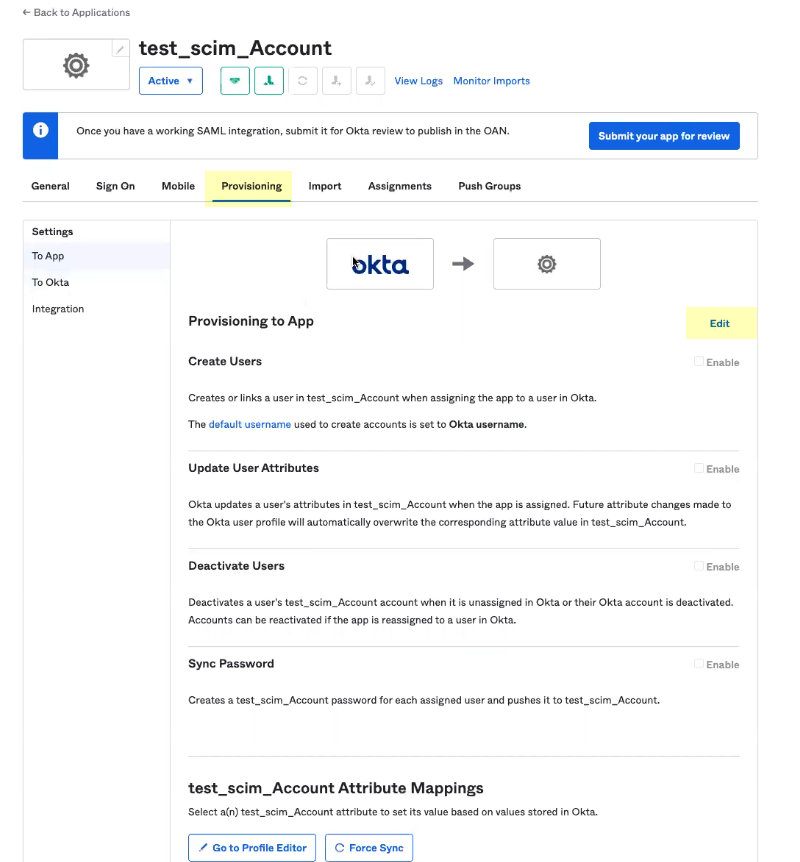Toggle Create Users Enable checkbox

[x=698, y=361]
